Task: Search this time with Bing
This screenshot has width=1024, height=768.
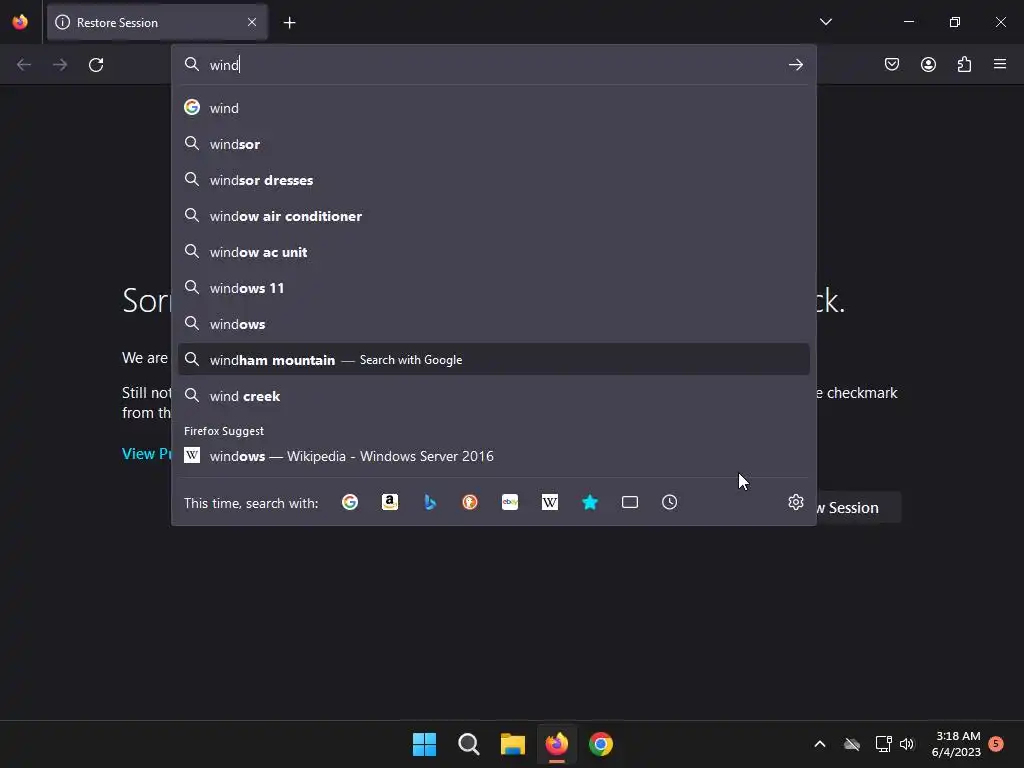Action: pos(430,502)
